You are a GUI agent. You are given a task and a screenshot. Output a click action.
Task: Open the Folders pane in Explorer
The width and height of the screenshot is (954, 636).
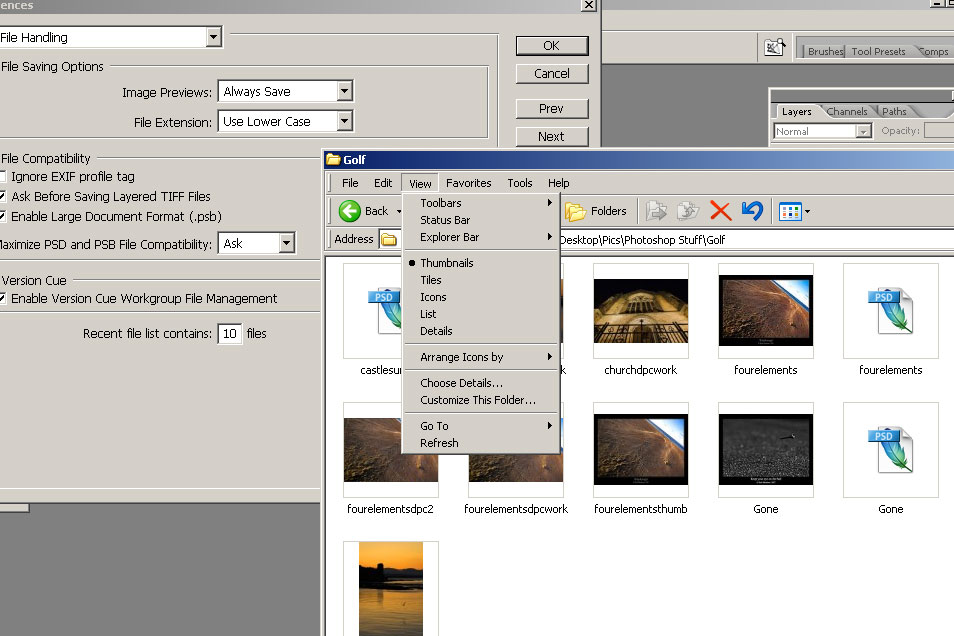pos(597,211)
